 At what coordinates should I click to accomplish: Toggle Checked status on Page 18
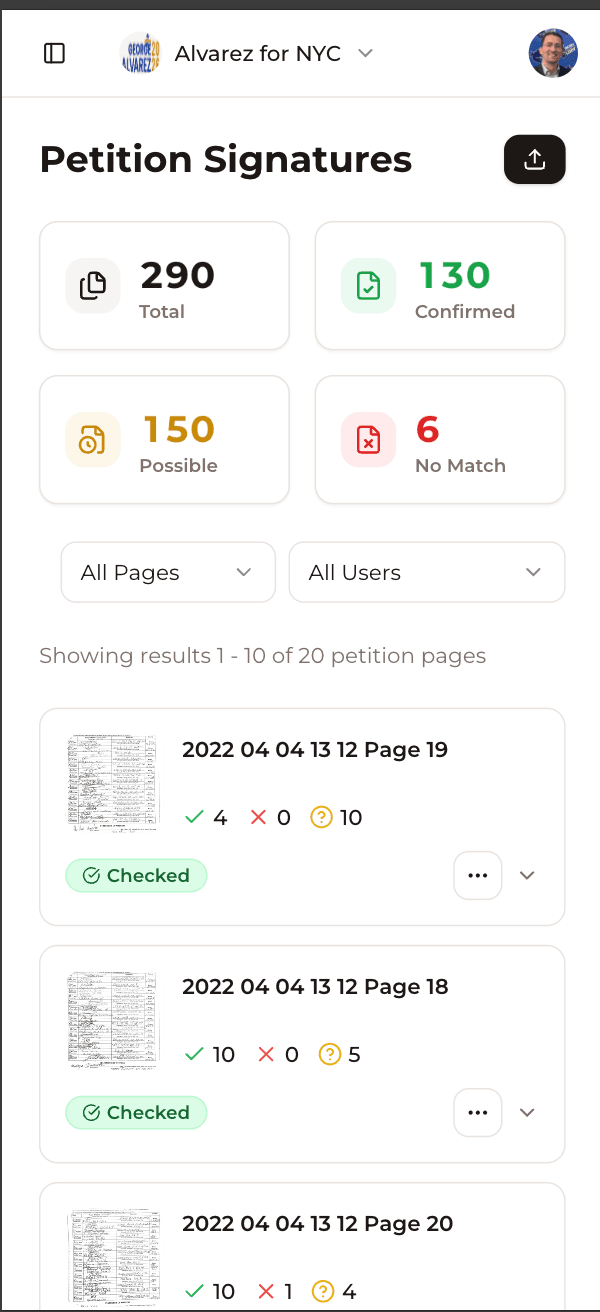point(136,1112)
